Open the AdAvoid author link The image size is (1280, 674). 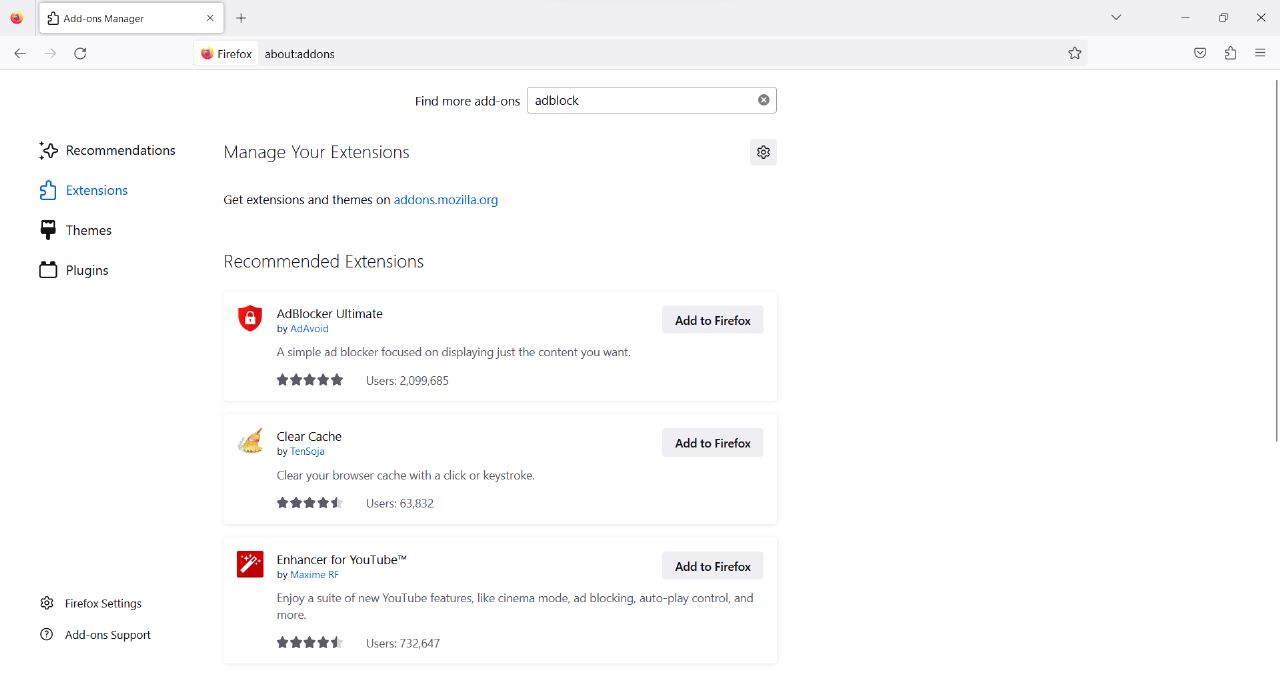[309, 329]
